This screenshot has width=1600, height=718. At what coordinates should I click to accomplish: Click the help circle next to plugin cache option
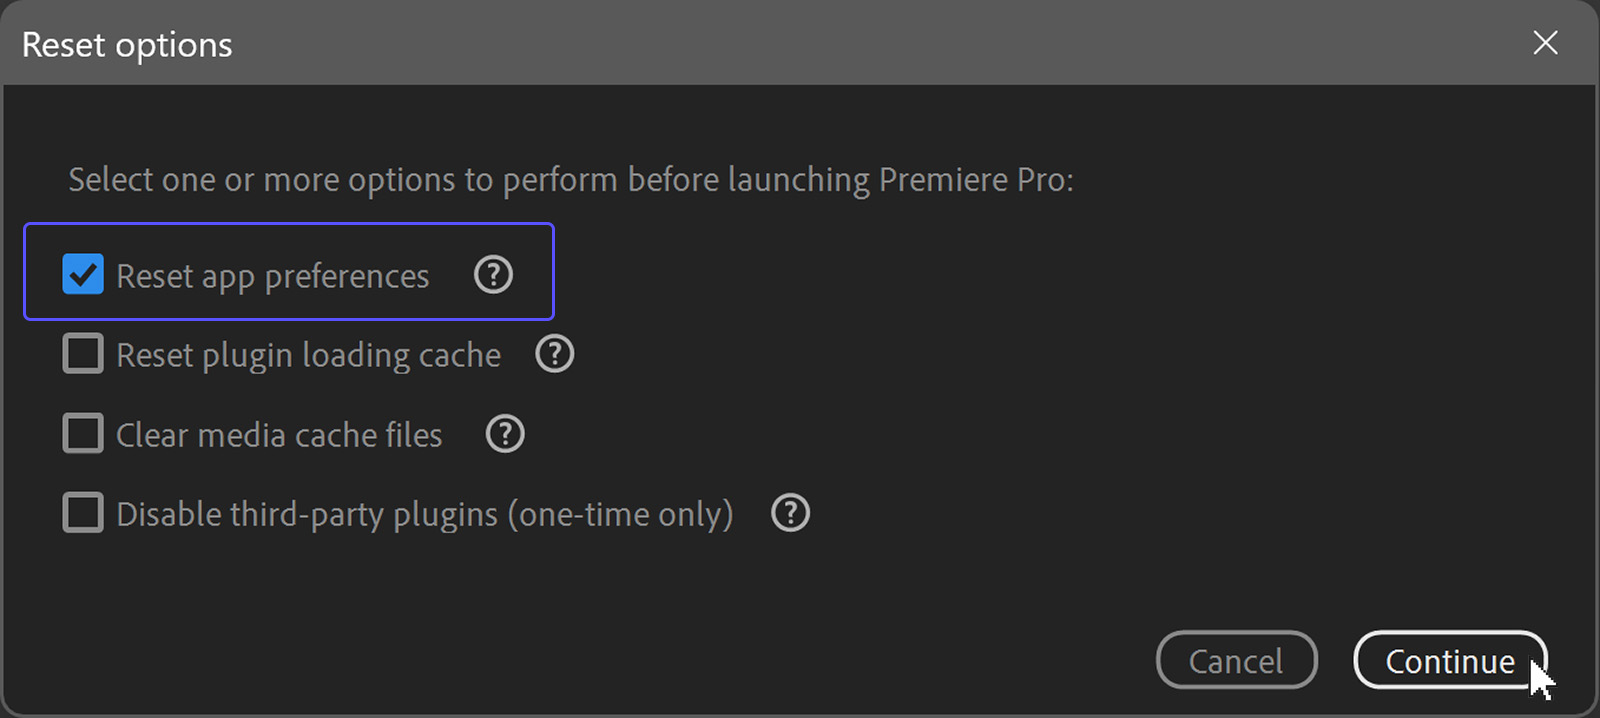[555, 353]
